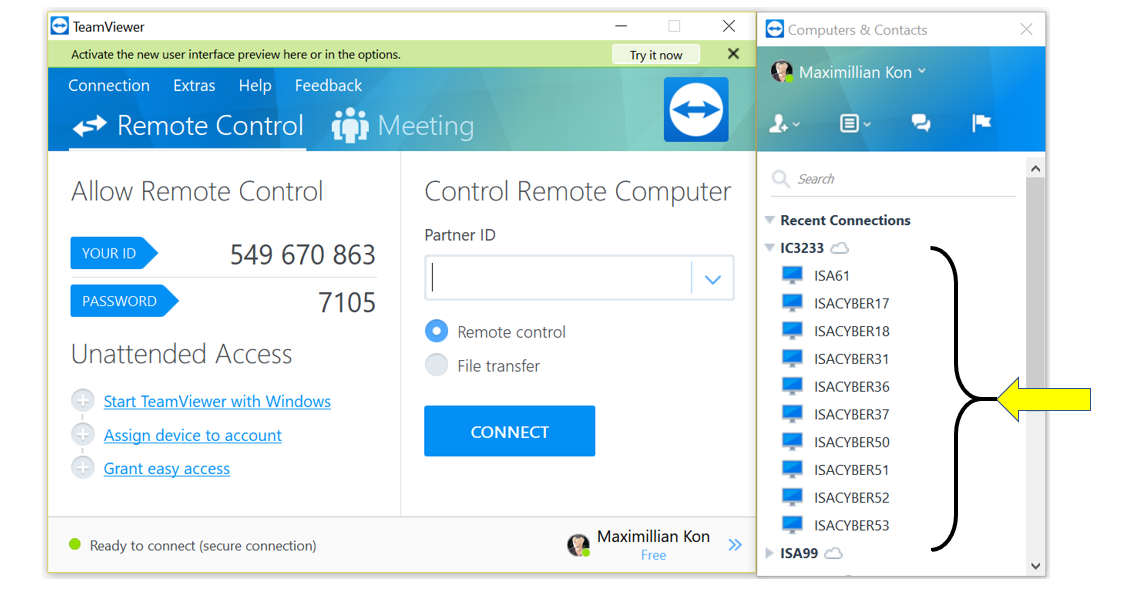Select the ISACYBER36 computer icon

coord(792,387)
